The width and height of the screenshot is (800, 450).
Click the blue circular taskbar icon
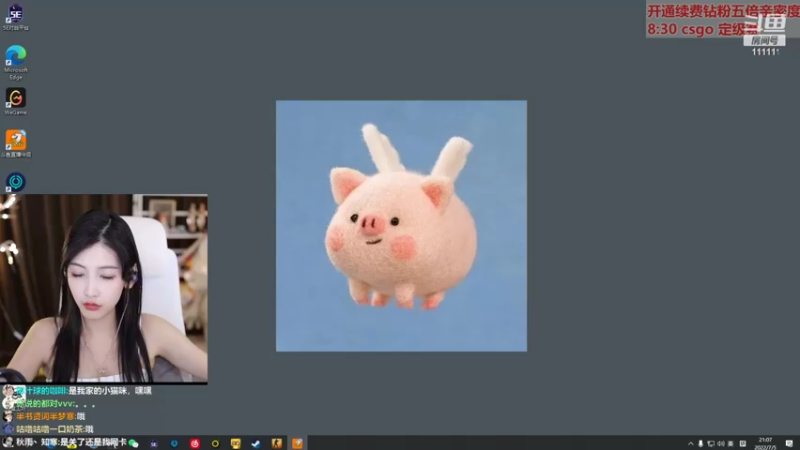pos(174,443)
